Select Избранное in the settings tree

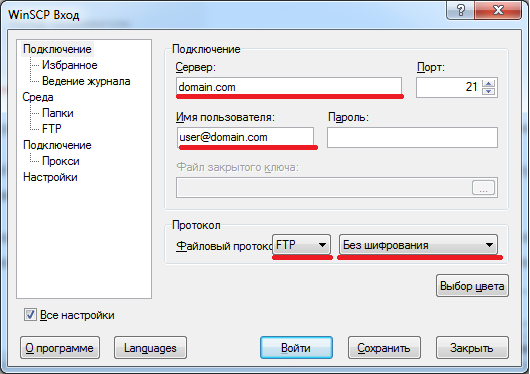[70, 65]
